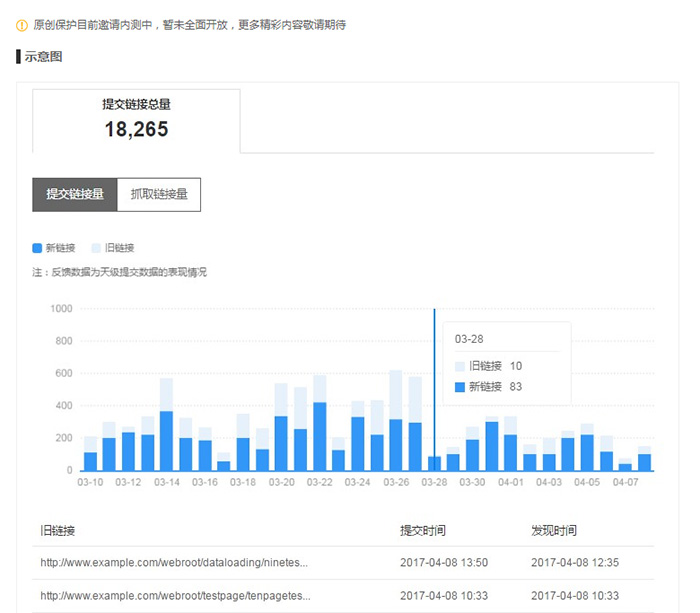Click the orange warning notice icon
This screenshot has width=700, height=613.
pos(22,25)
